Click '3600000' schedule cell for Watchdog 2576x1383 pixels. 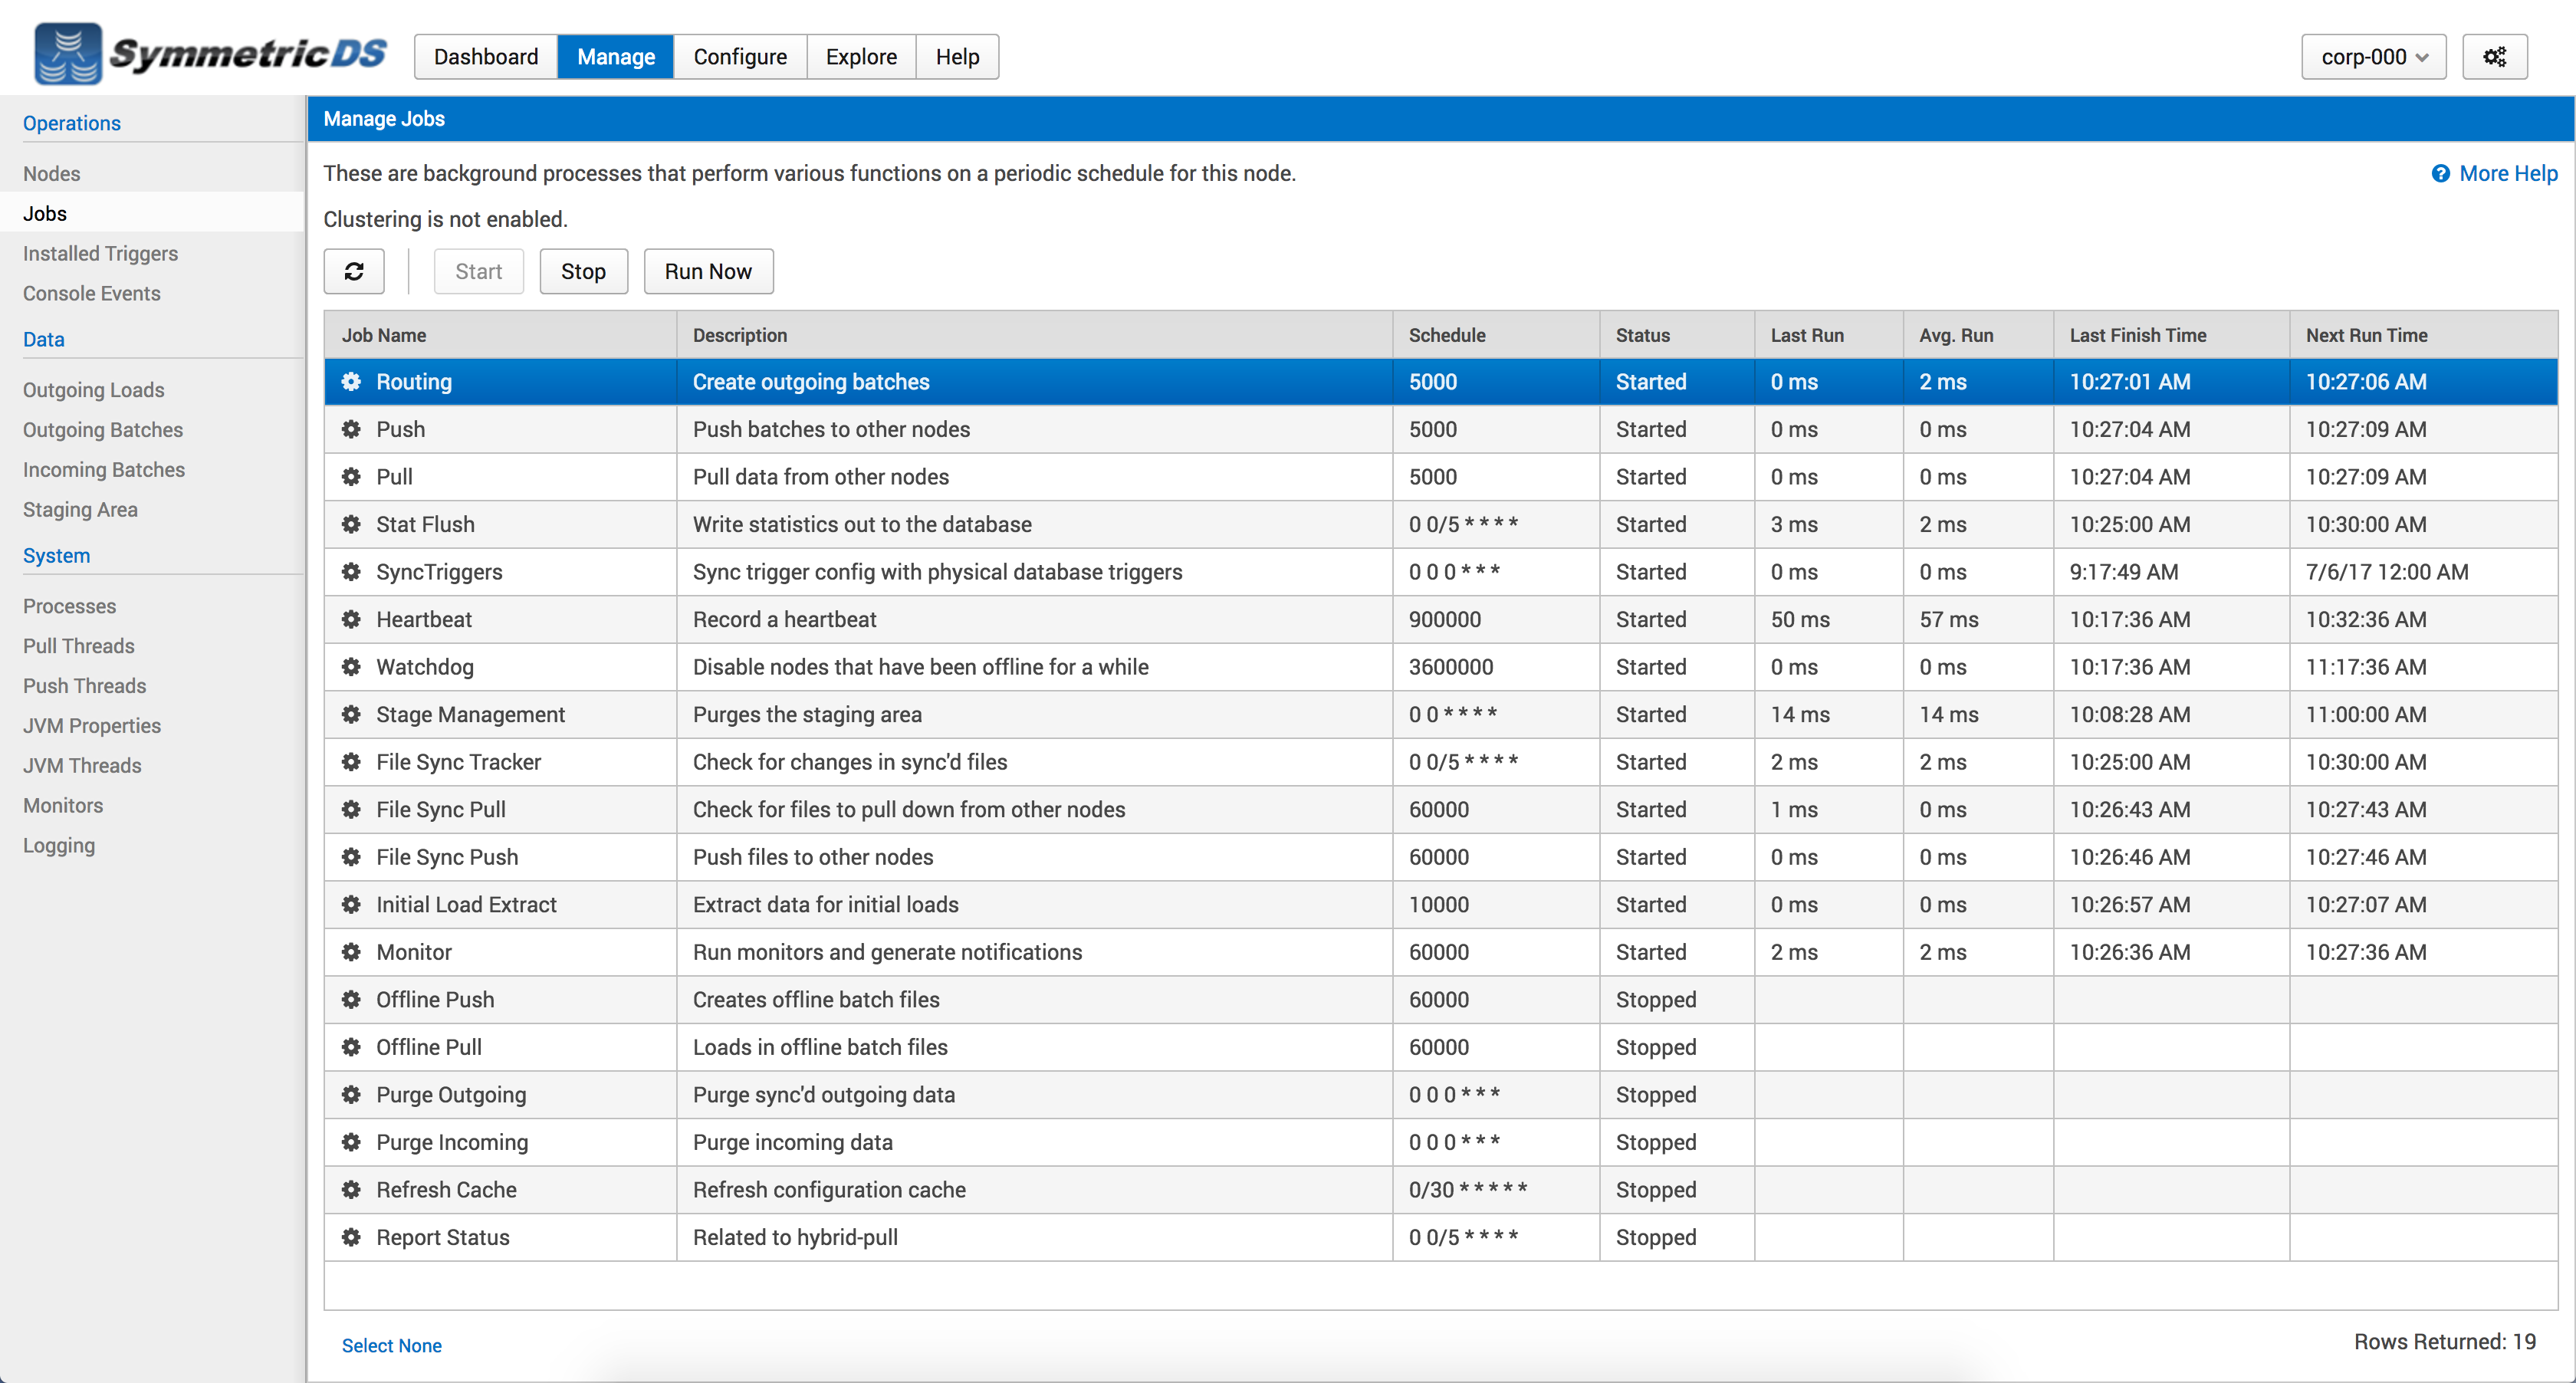pos(1496,667)
